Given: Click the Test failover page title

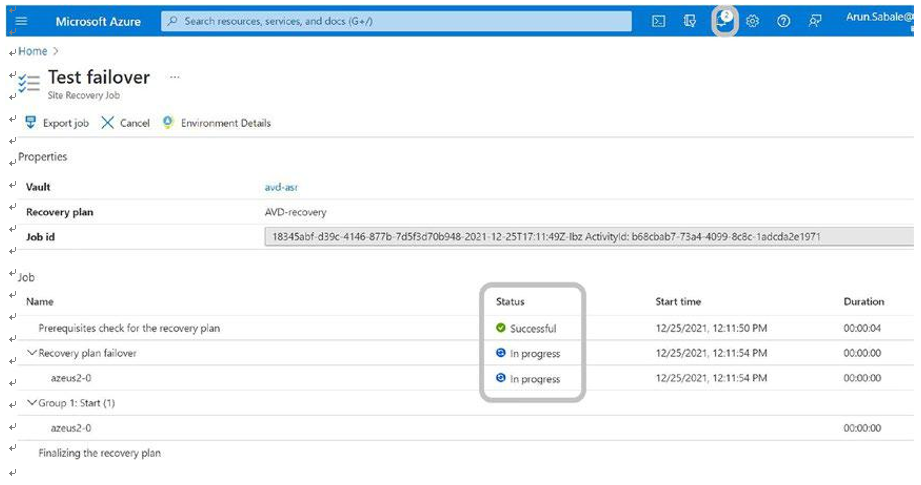Looking at the screenshot, I should point(99,77).
